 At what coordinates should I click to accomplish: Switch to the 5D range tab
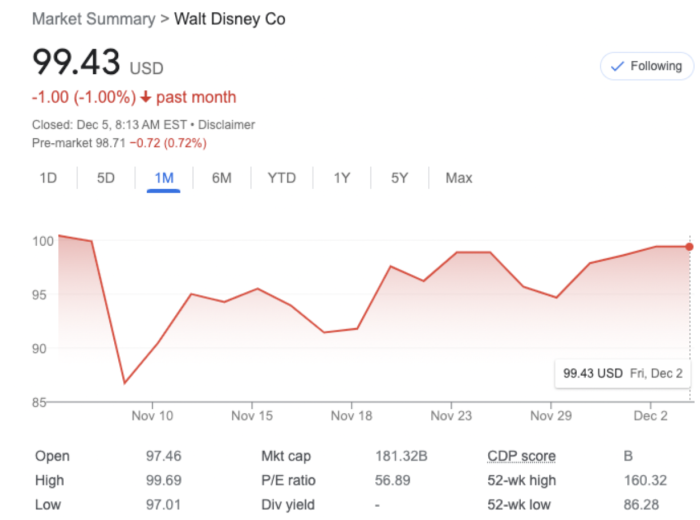pos(106,178)
